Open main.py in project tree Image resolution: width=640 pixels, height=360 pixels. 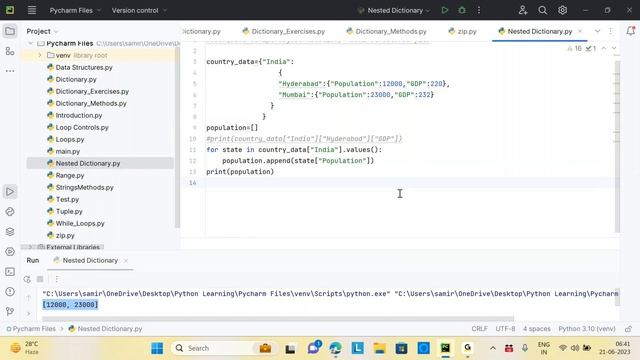(67, 151)
